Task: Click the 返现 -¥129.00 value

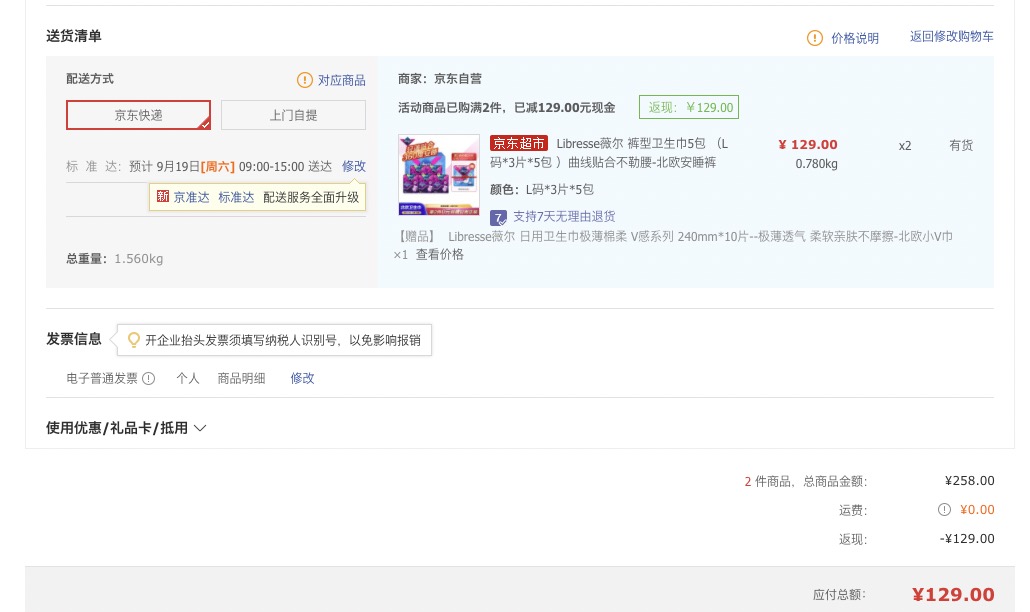Action: pos(967,538)
